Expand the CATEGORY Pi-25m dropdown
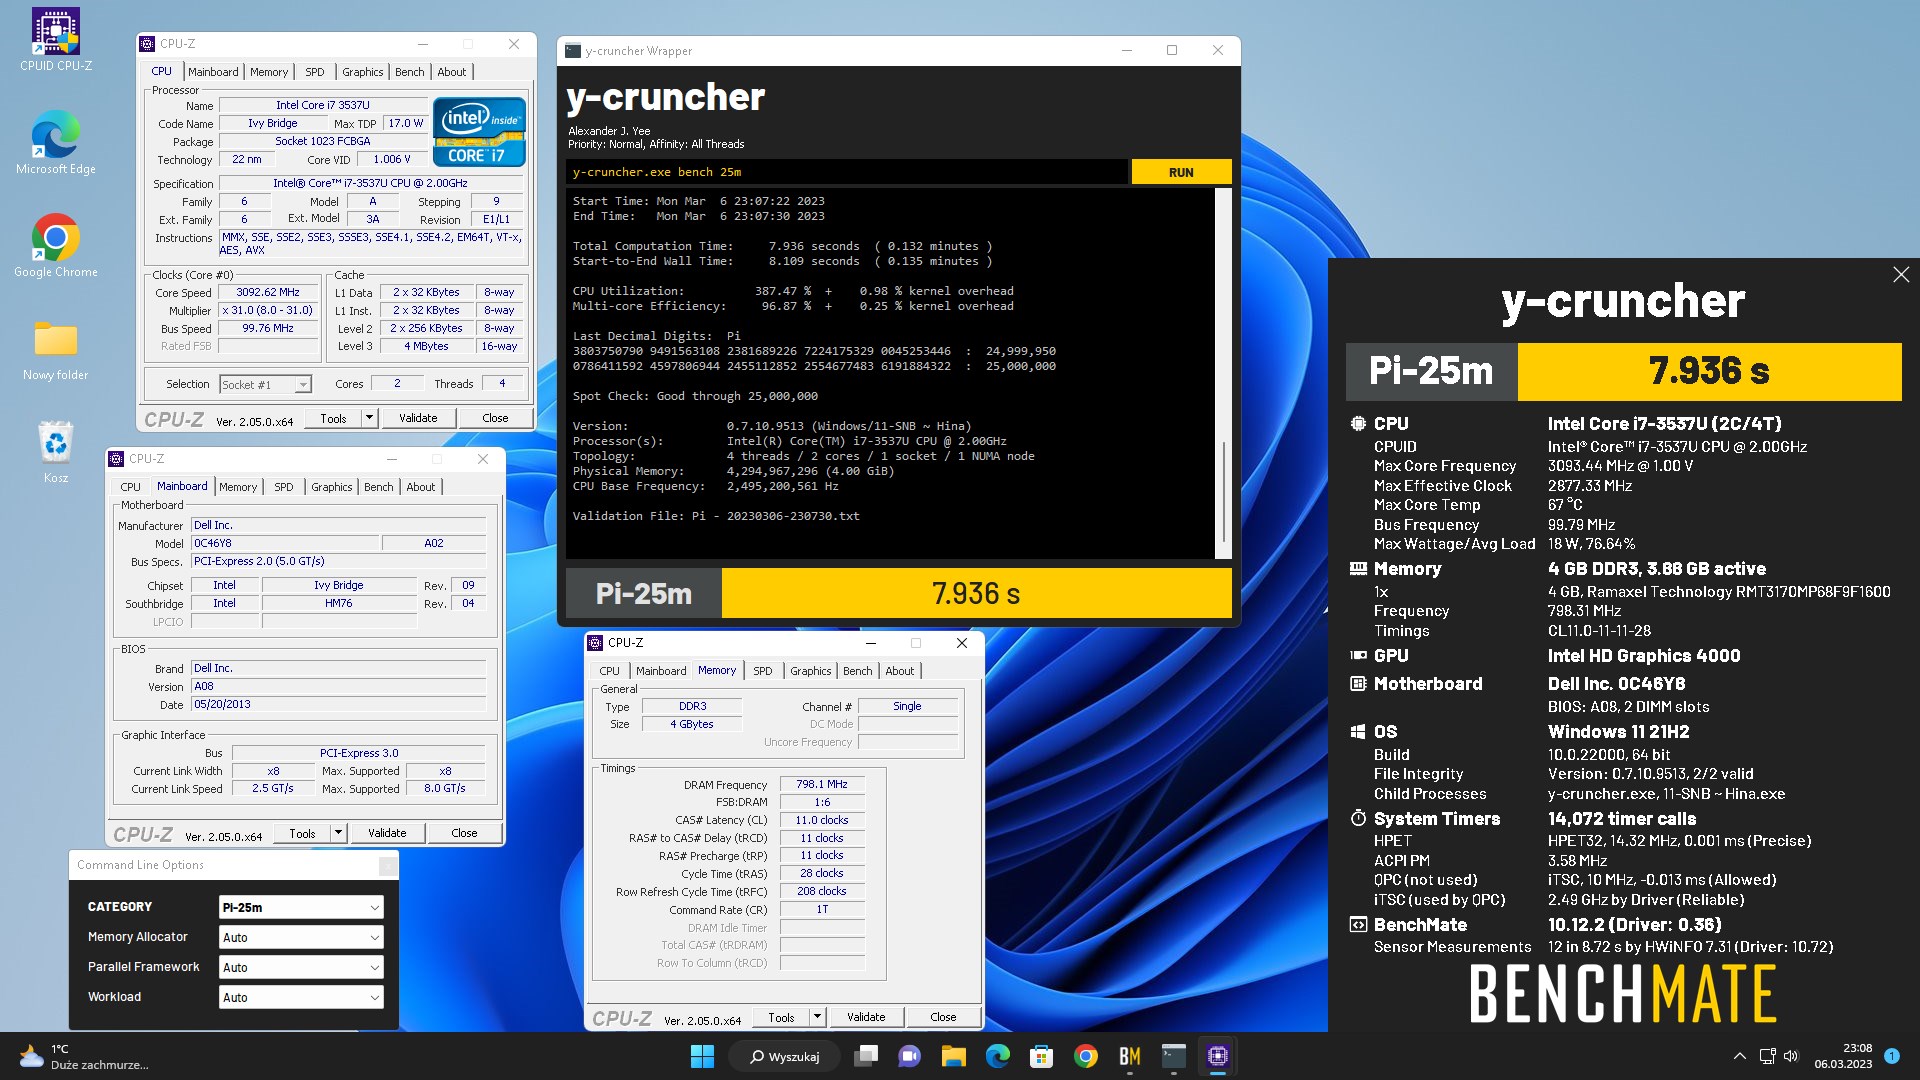1920x1080 pixels. pos(374,908)
